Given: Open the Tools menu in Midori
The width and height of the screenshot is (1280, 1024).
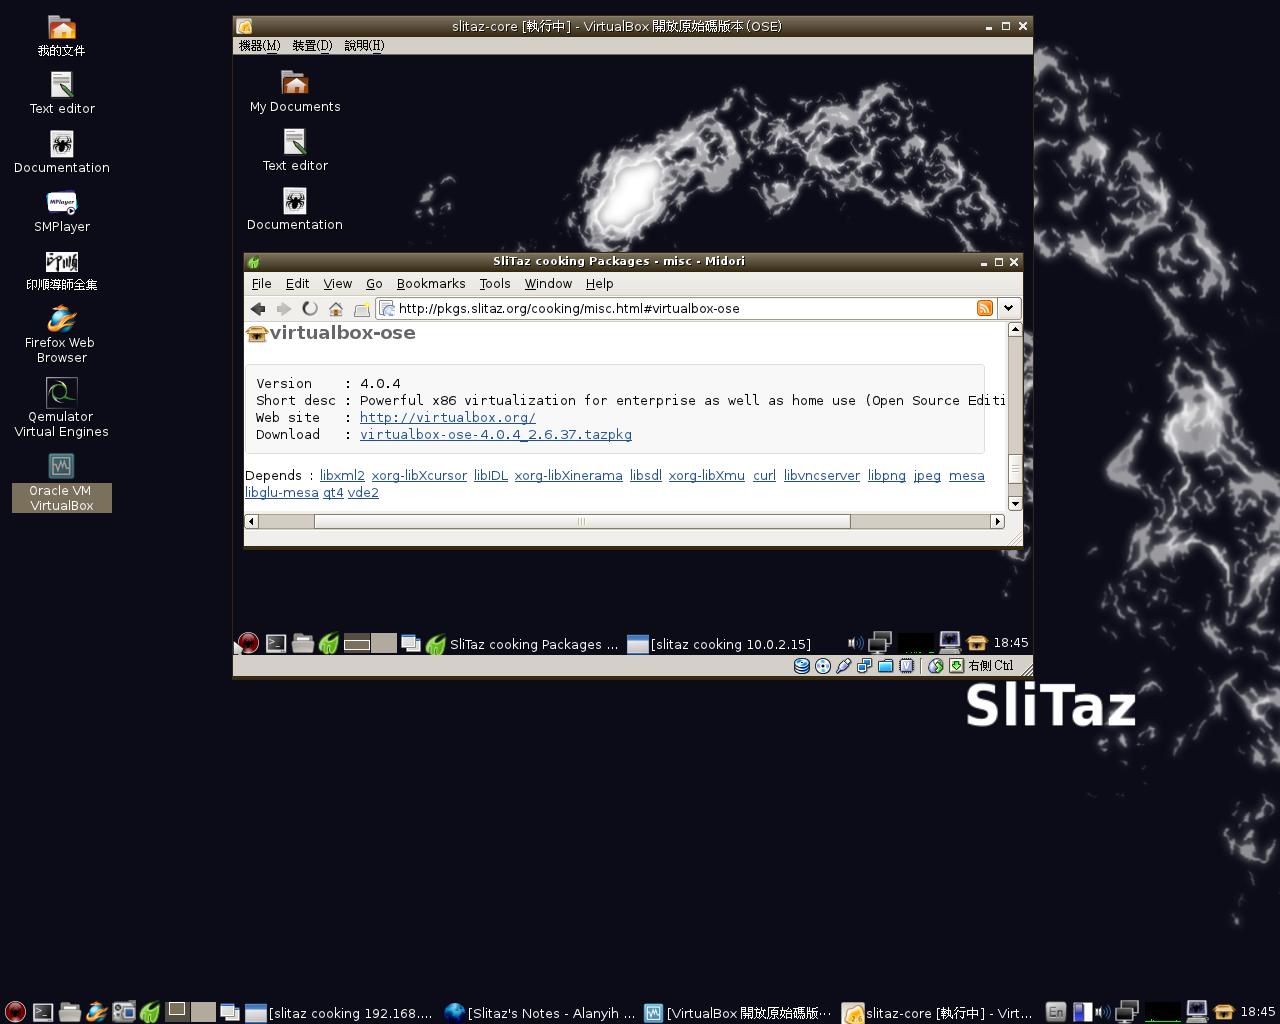Looking at the screenshot, I should [x=495, y=284].
